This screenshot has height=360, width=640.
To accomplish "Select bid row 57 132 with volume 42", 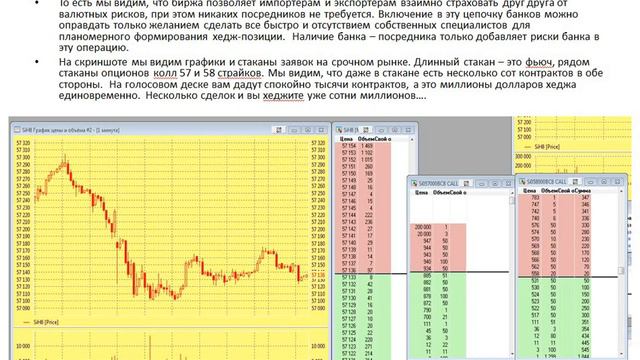I will (x=363, y=284).
